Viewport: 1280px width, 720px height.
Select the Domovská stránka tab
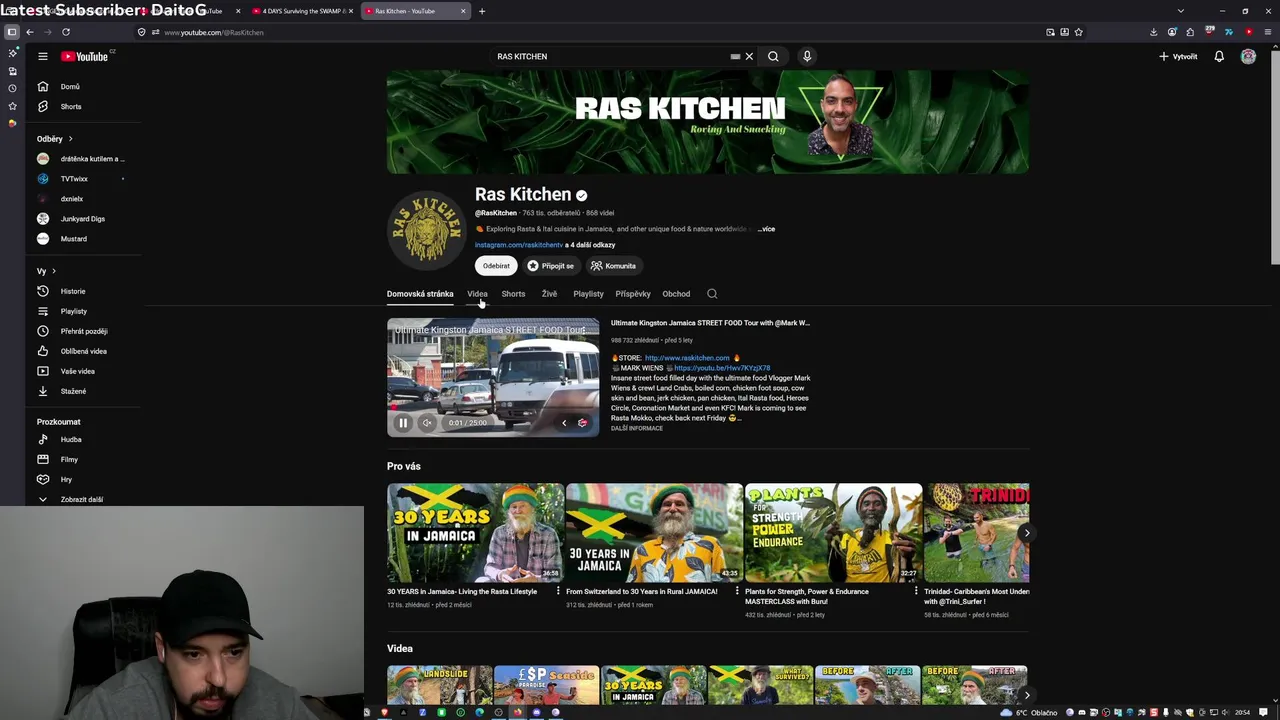pyautogui.click(x=420, y=294)
